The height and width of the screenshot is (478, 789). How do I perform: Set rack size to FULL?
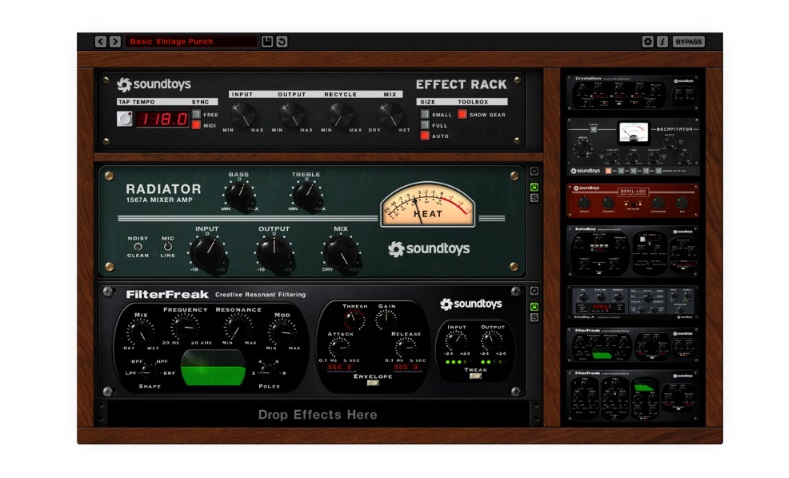tap(425, 125)
